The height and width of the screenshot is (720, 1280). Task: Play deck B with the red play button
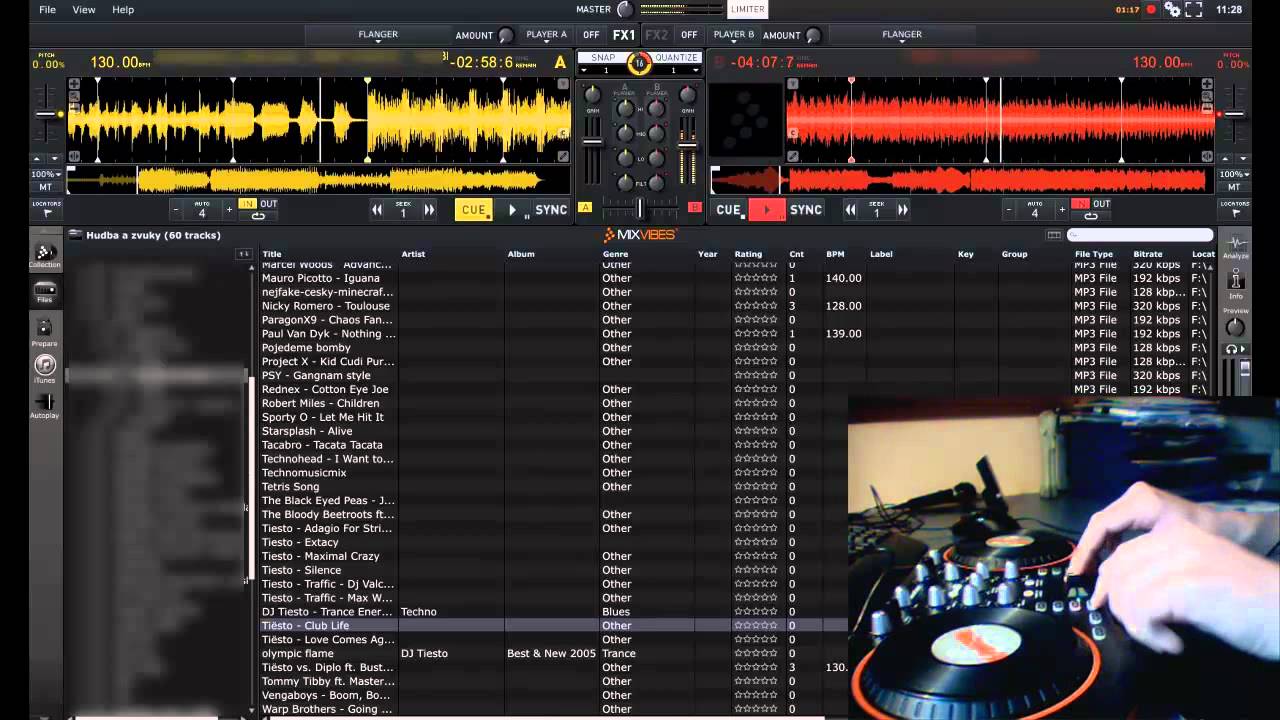point(767,210)
